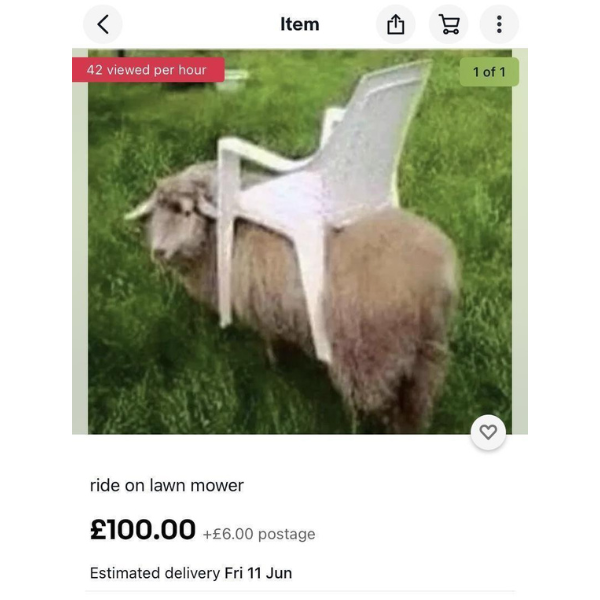
Task: Tap the 'Item' page header title
Action: (300, 24)
